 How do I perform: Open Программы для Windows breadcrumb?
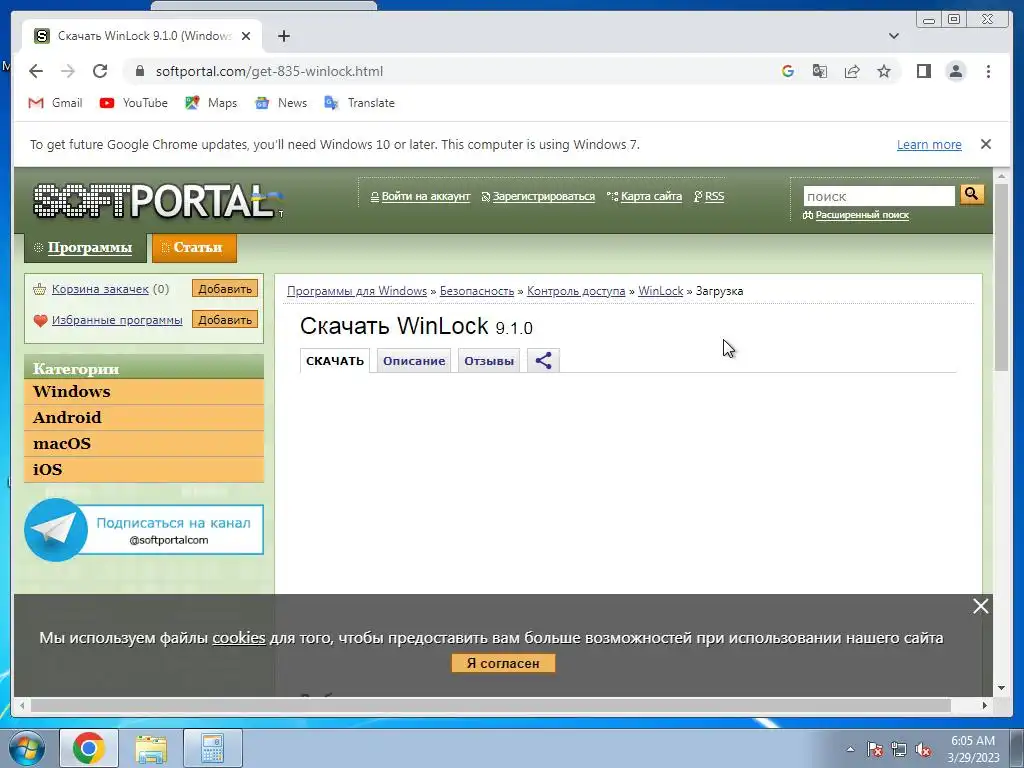pyautogui.click(x=357, y=291)
